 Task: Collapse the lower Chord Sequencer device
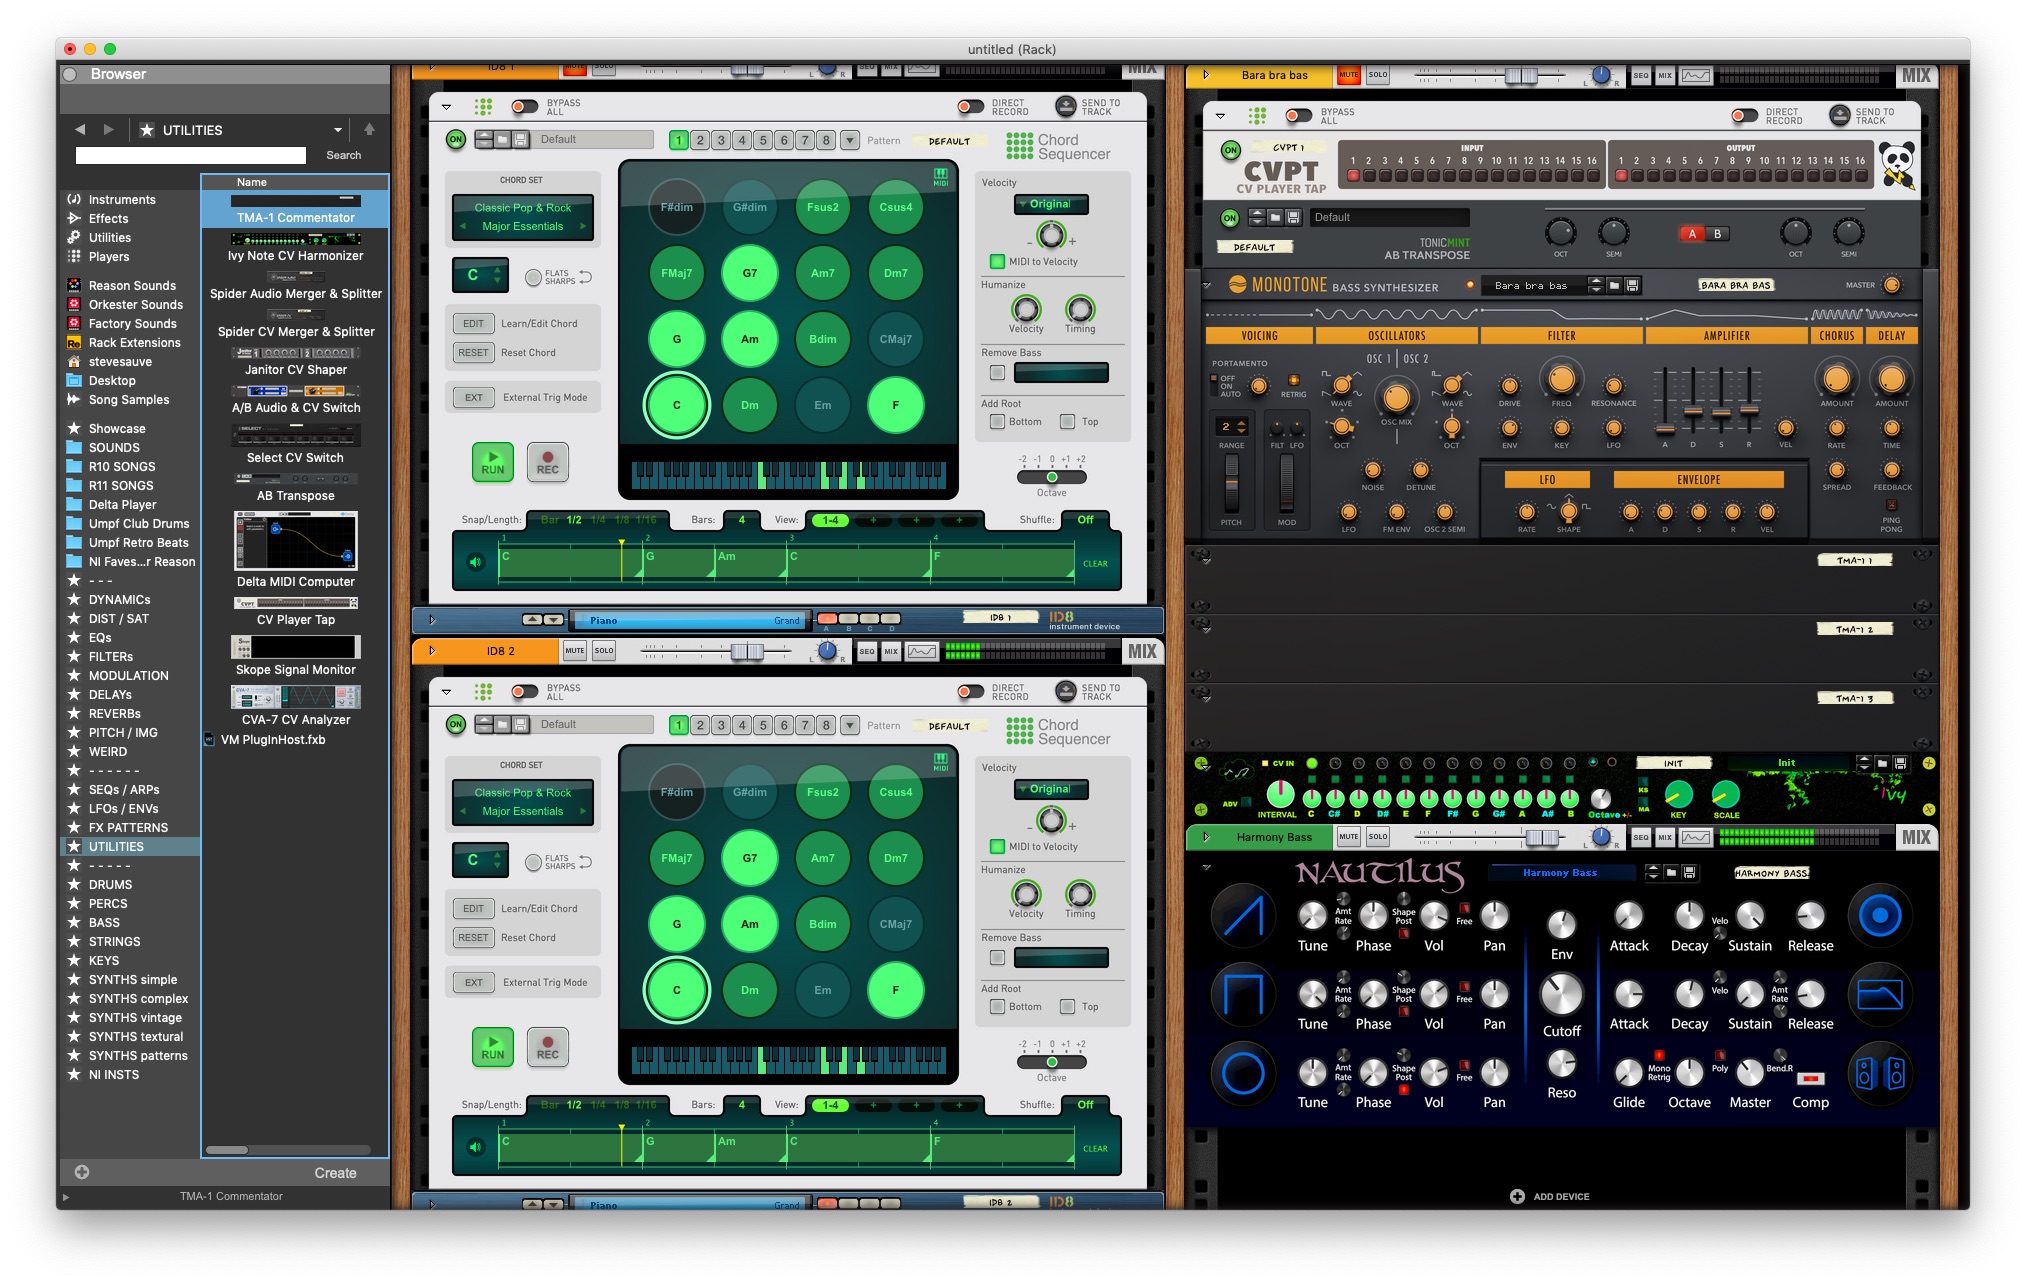tap(446, 691)
